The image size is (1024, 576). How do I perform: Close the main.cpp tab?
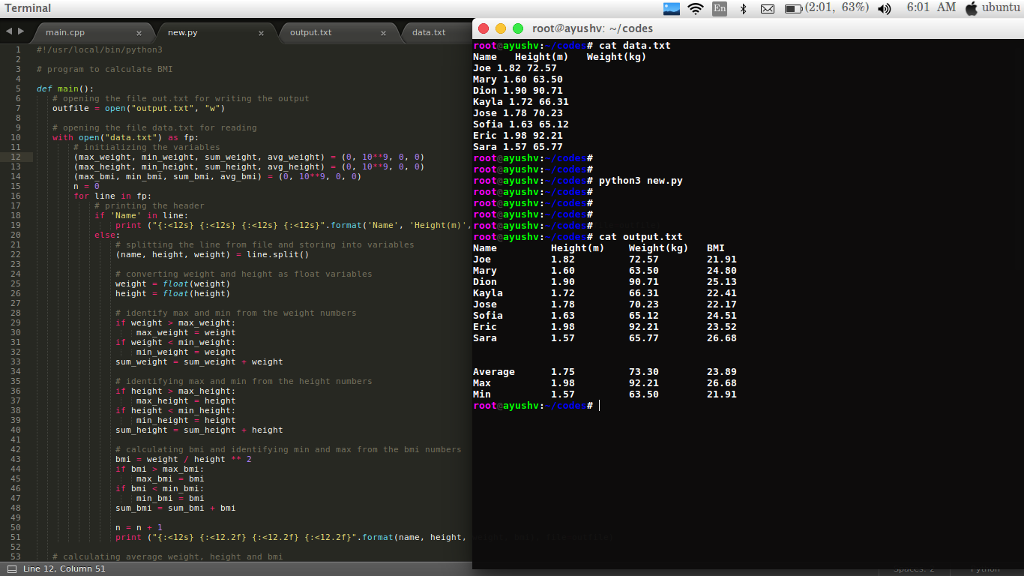(x=139, y=33)
